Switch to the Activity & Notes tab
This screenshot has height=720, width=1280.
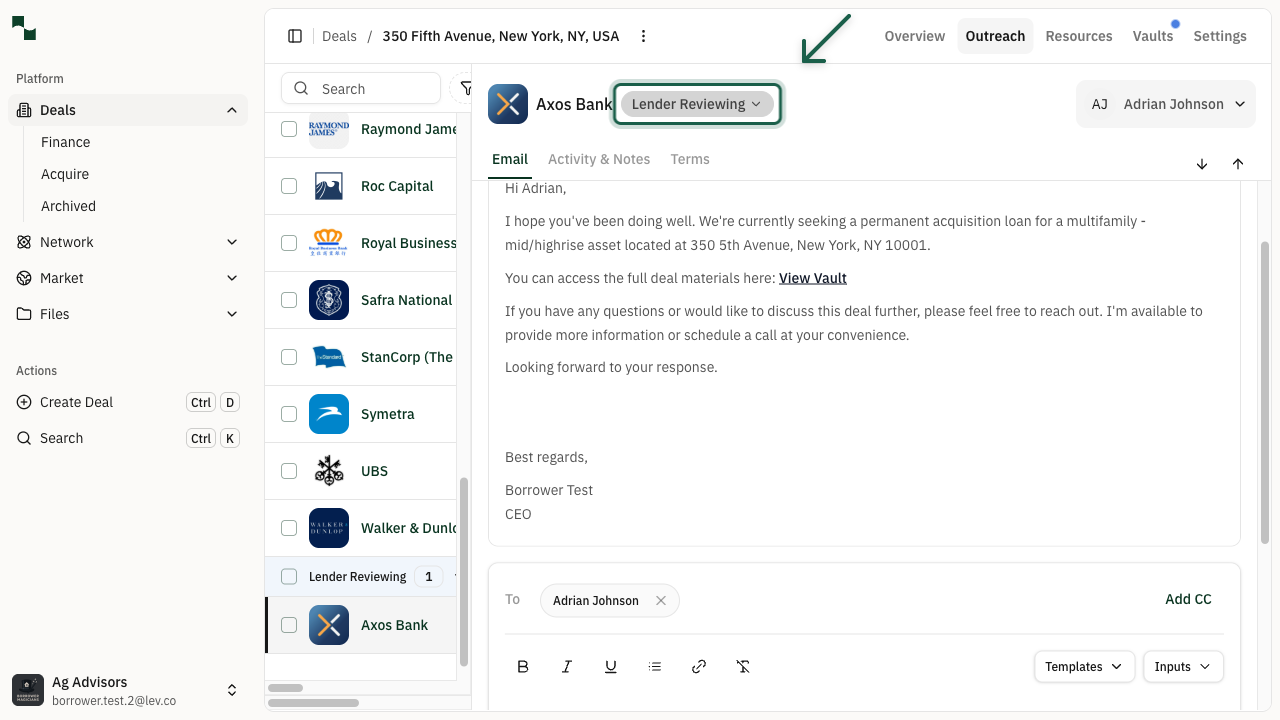[599, 159]
